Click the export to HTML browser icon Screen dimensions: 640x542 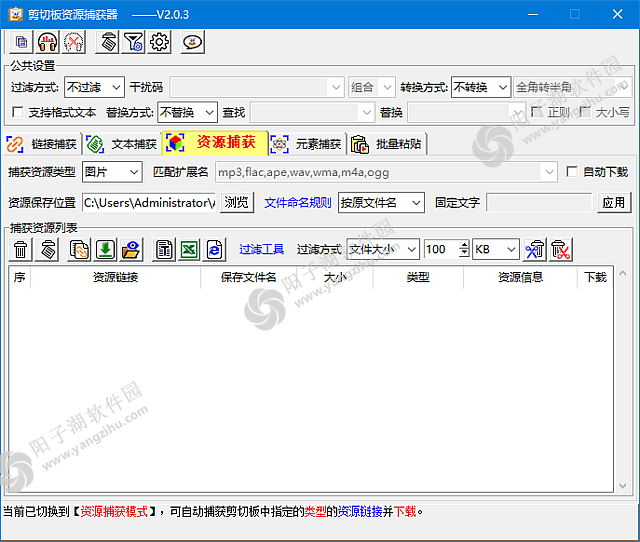click(x=214, y=249)
